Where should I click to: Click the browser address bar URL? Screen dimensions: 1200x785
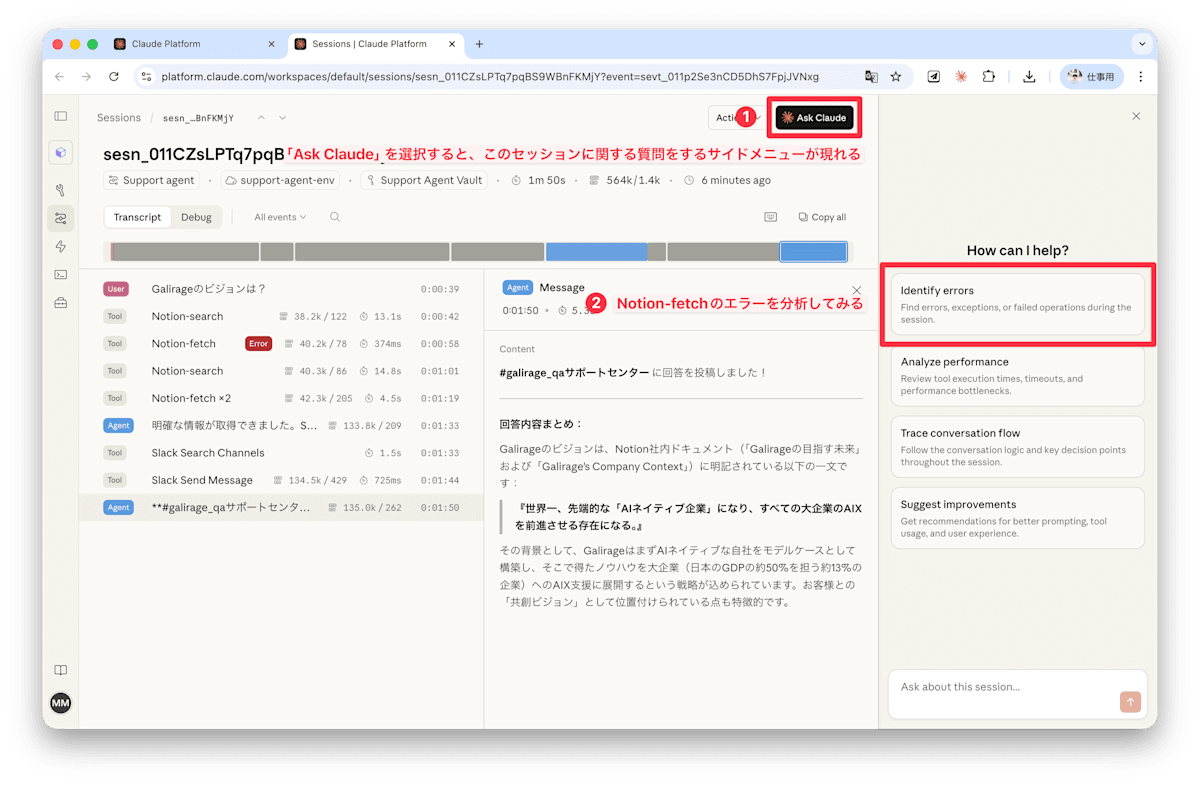pyautogui.click(x=489, y=76)
